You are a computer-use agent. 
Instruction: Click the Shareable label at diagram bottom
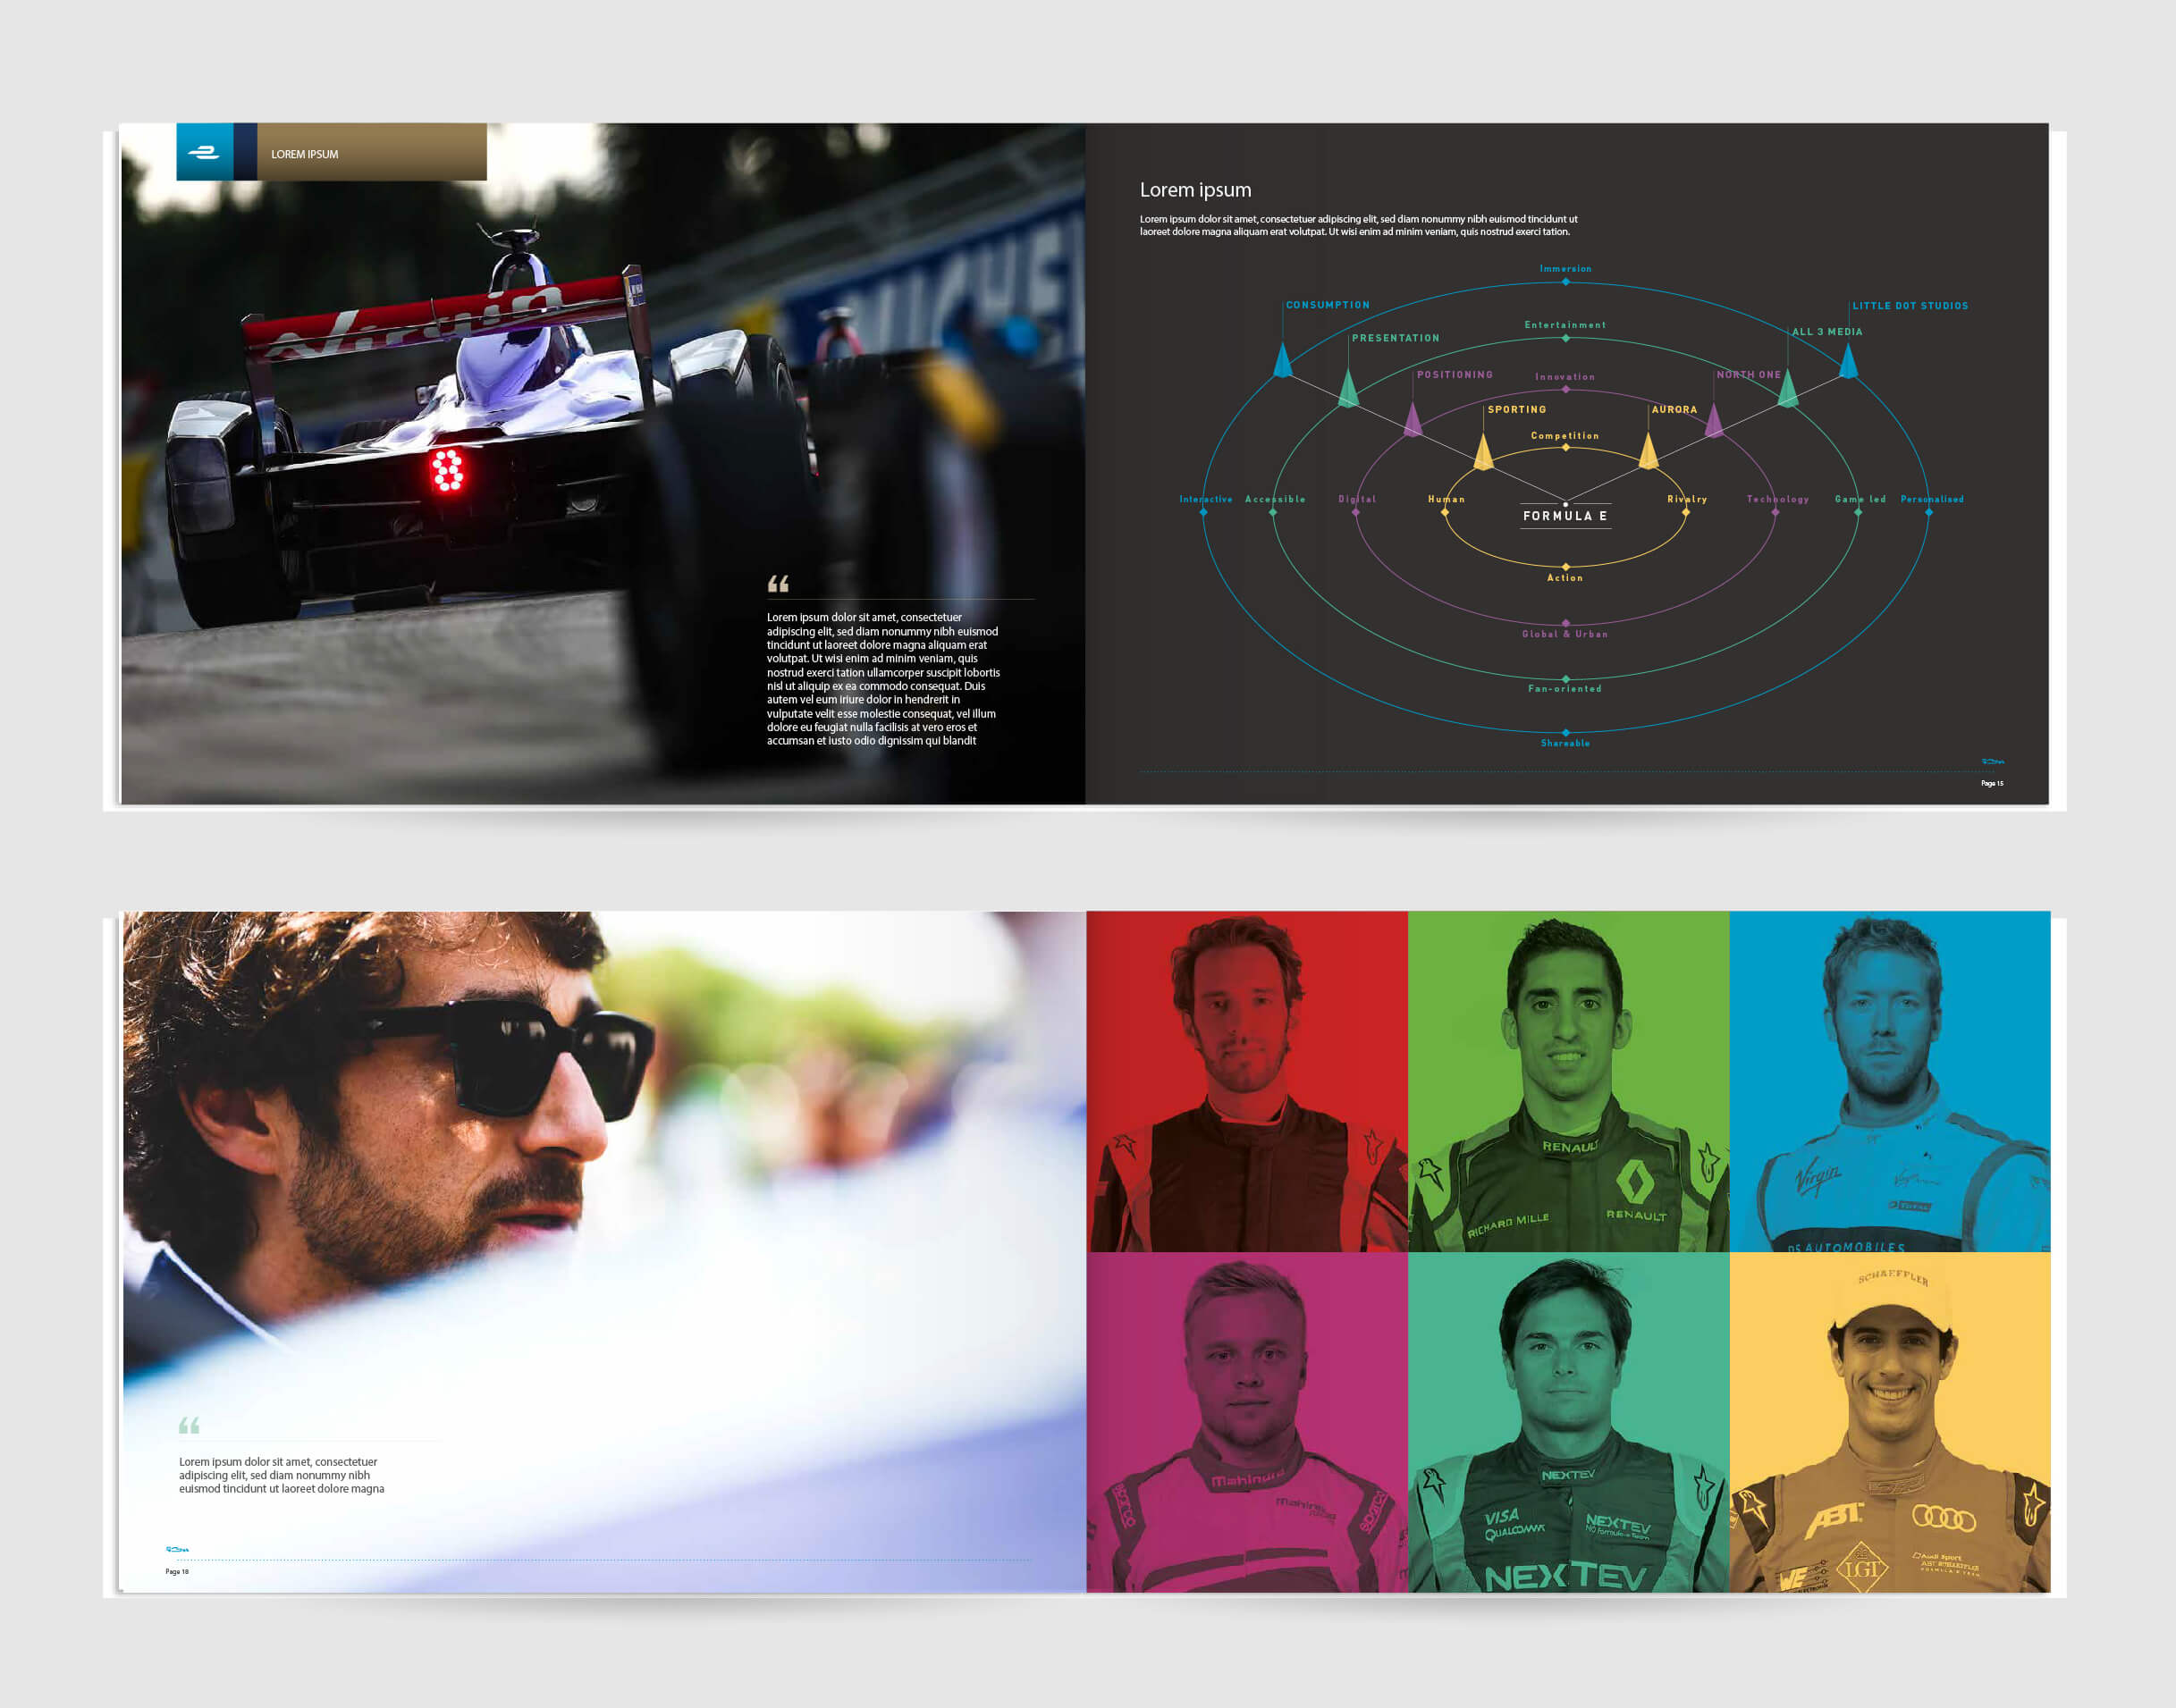(x=1565, y=743)
